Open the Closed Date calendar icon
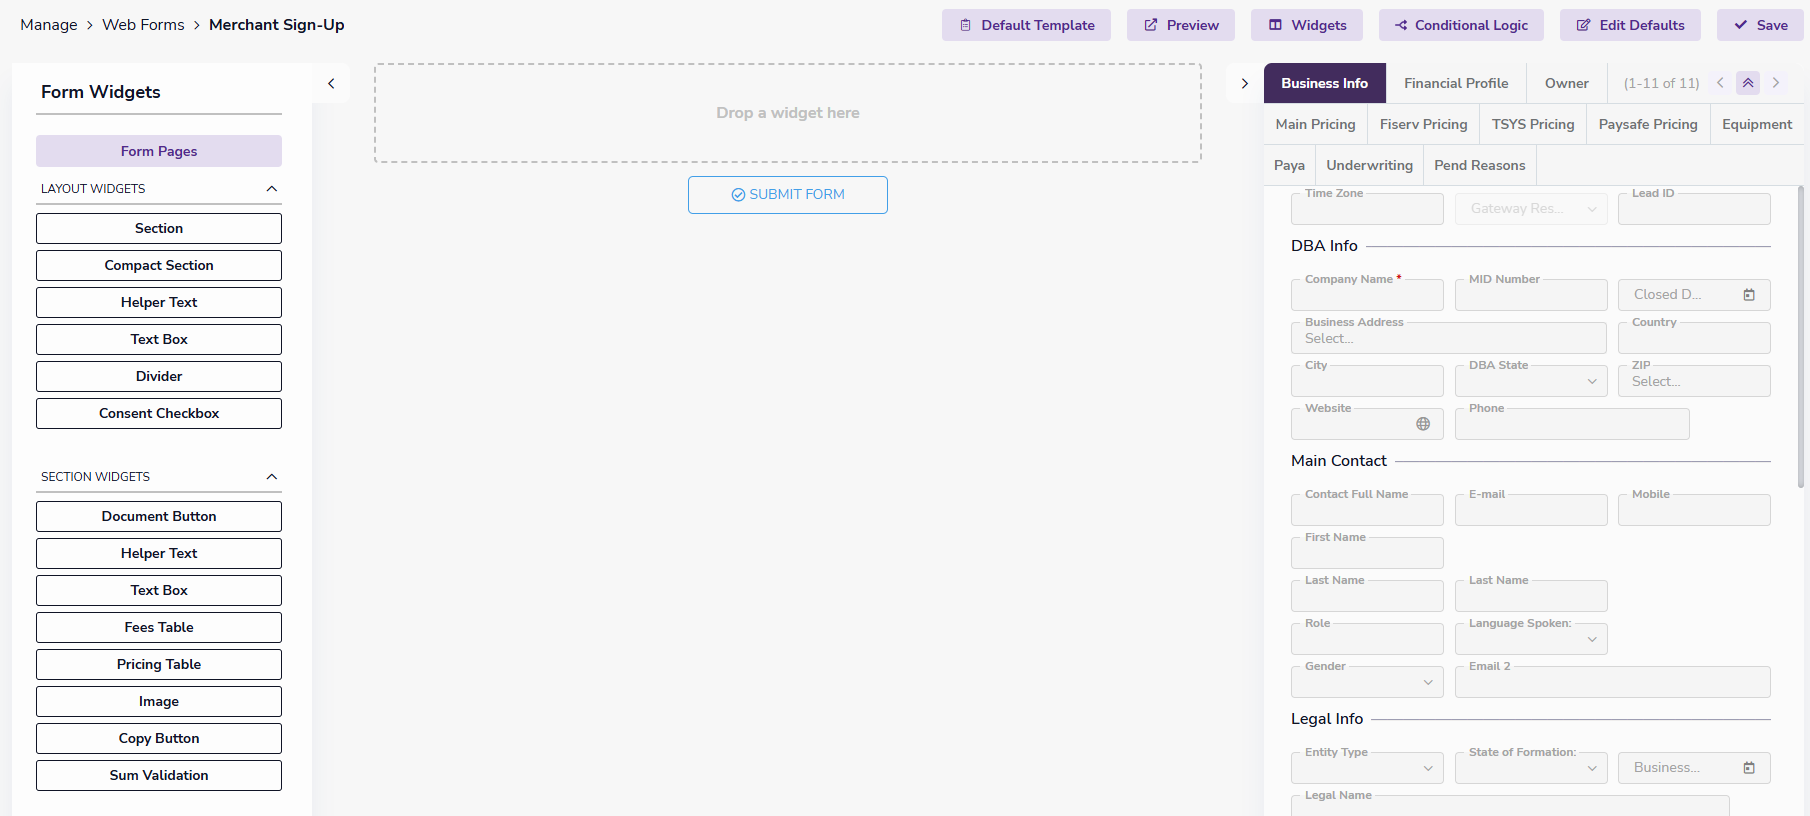Image resolution: width=1810 pixels, height=816 pixels. (x=1749, y=295)
